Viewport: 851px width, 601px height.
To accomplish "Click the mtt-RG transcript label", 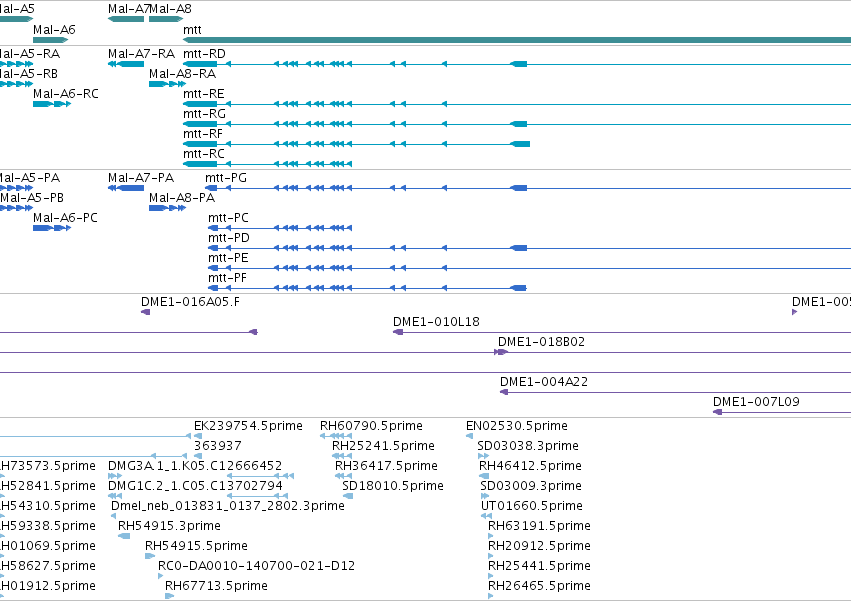I will point(204,114).
